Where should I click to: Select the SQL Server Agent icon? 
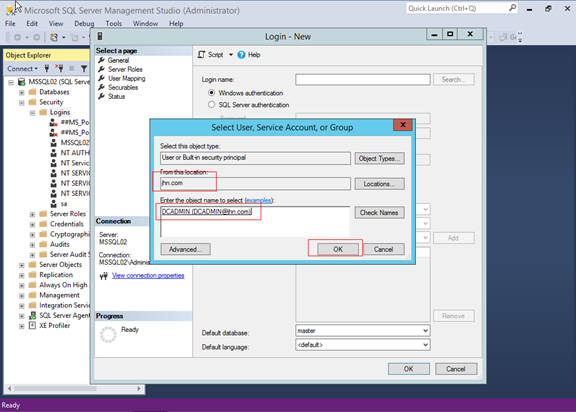pos(33,315)
